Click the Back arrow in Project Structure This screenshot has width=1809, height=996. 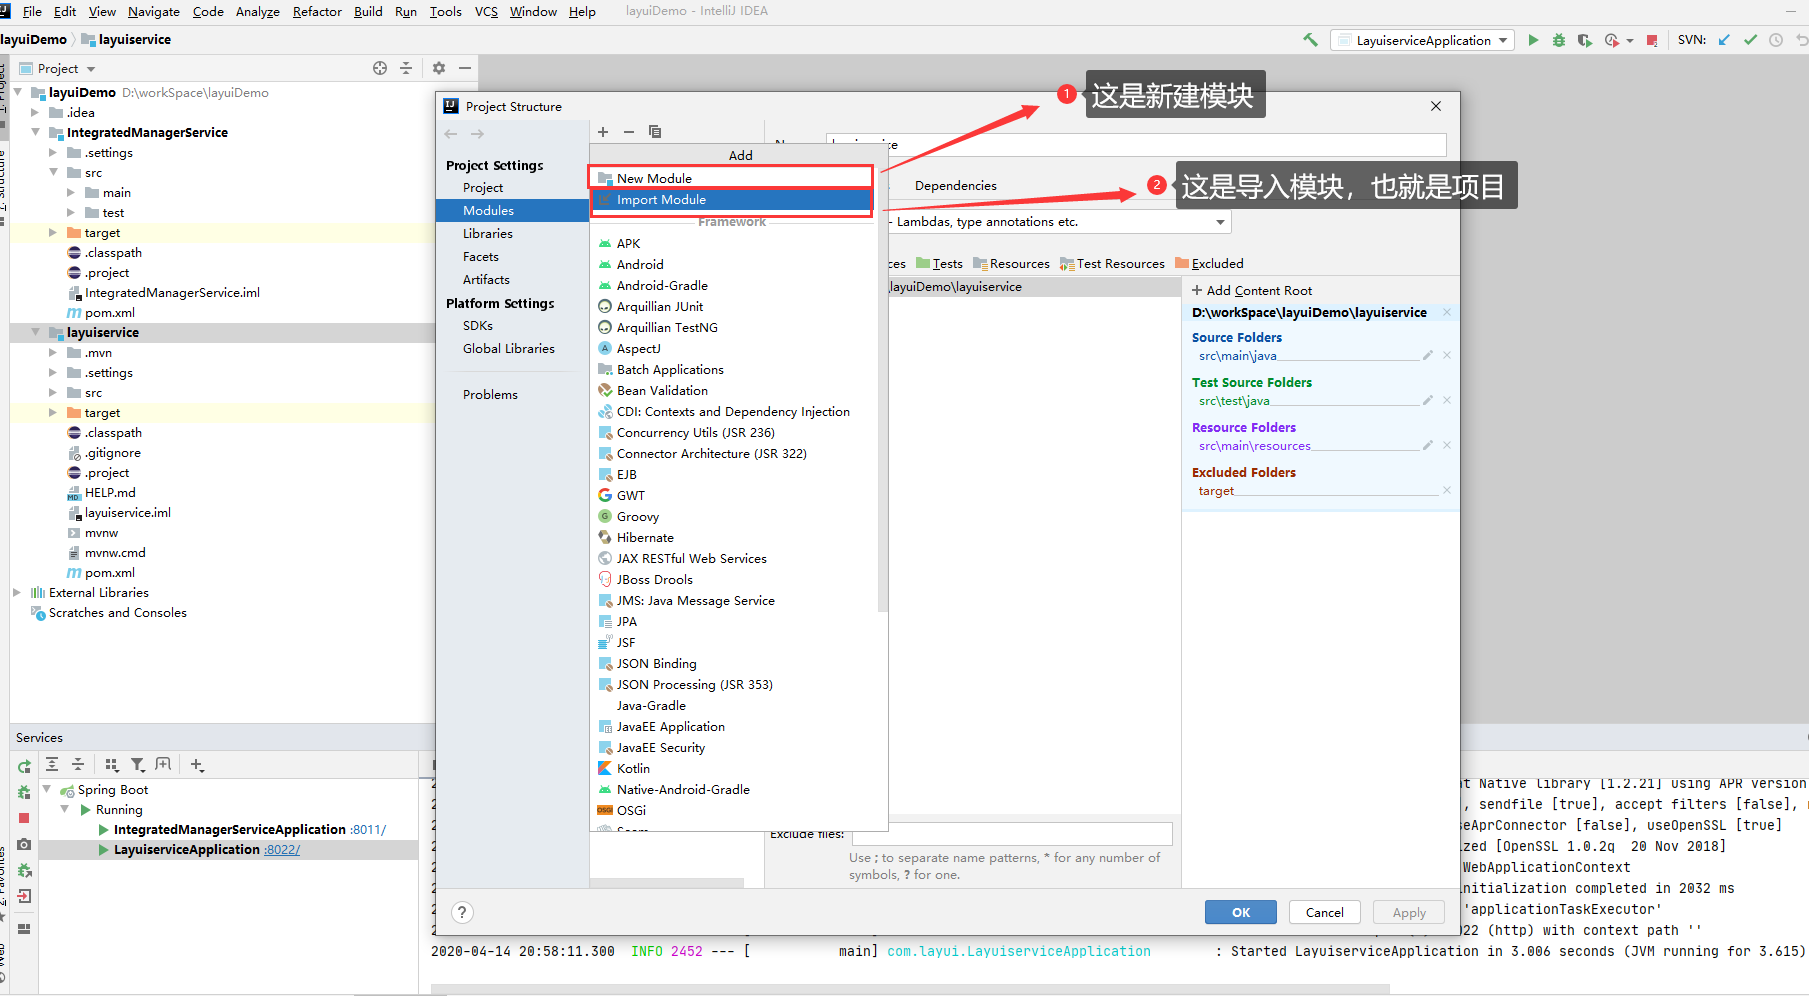(x=451, y=133)
